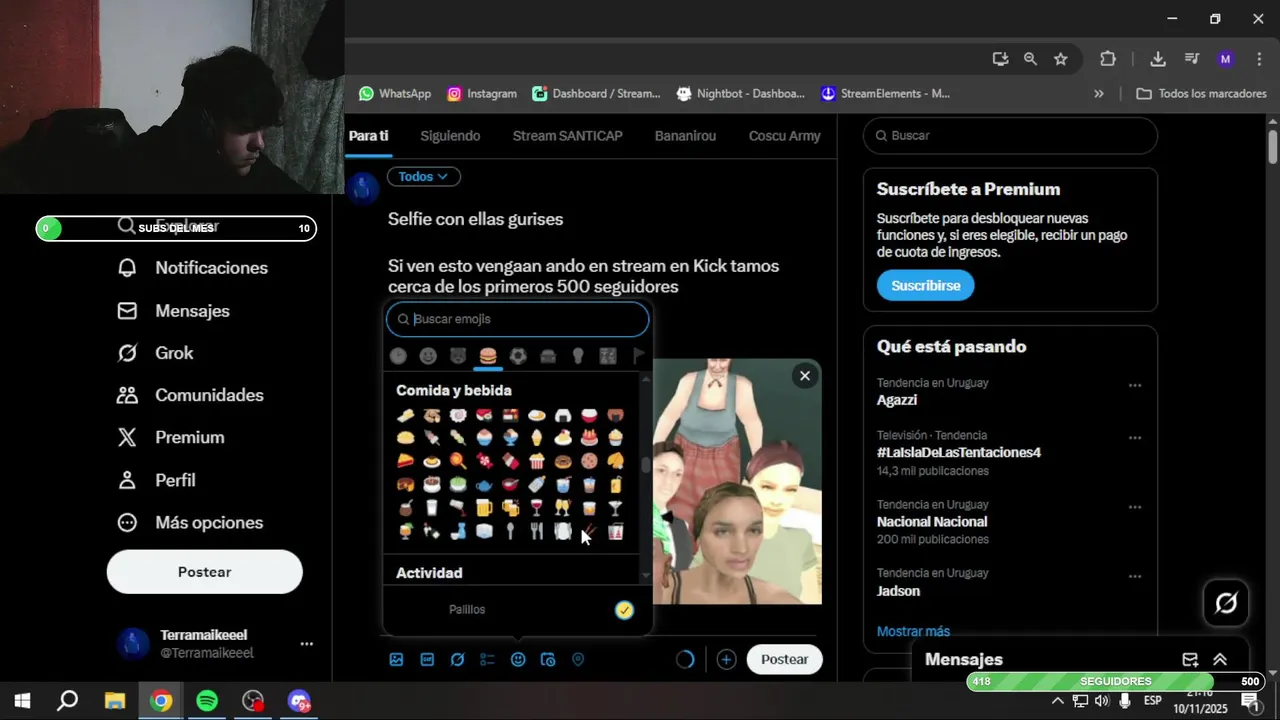The image size is (1280, 720).
Task: Change the emoji skin tone selector
Action: click(624, 610)
